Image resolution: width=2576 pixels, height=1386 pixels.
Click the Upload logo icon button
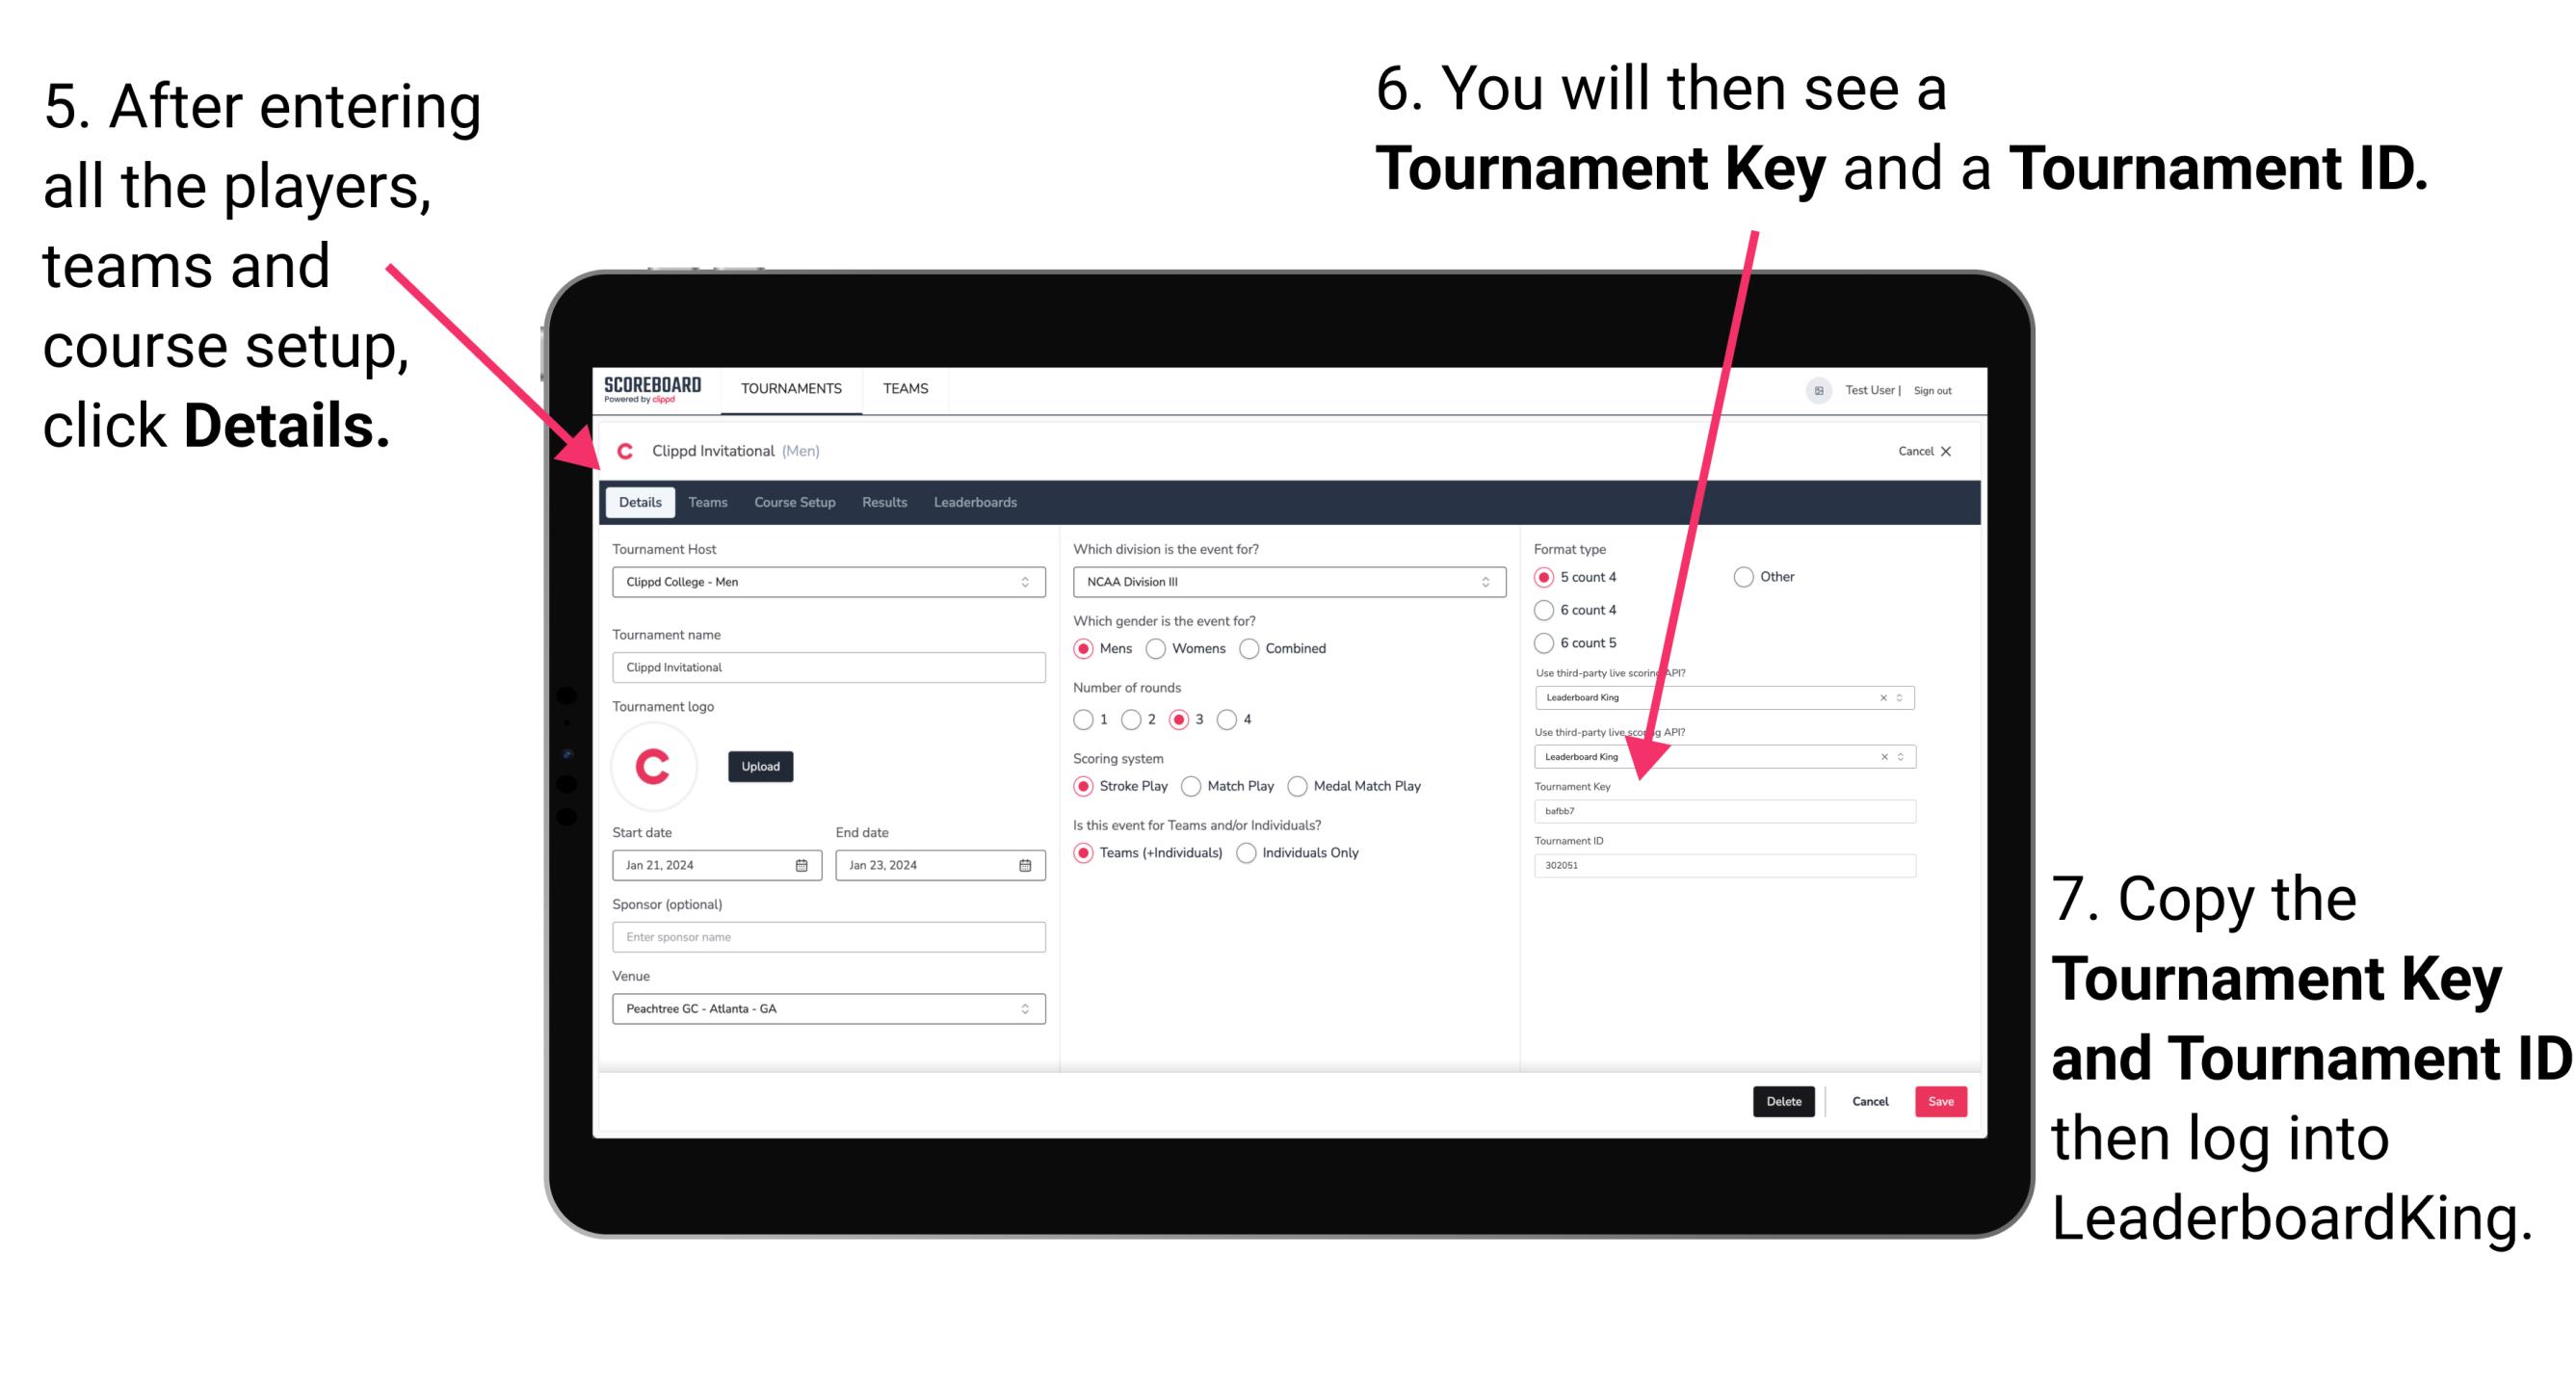[x=763, y=765]
